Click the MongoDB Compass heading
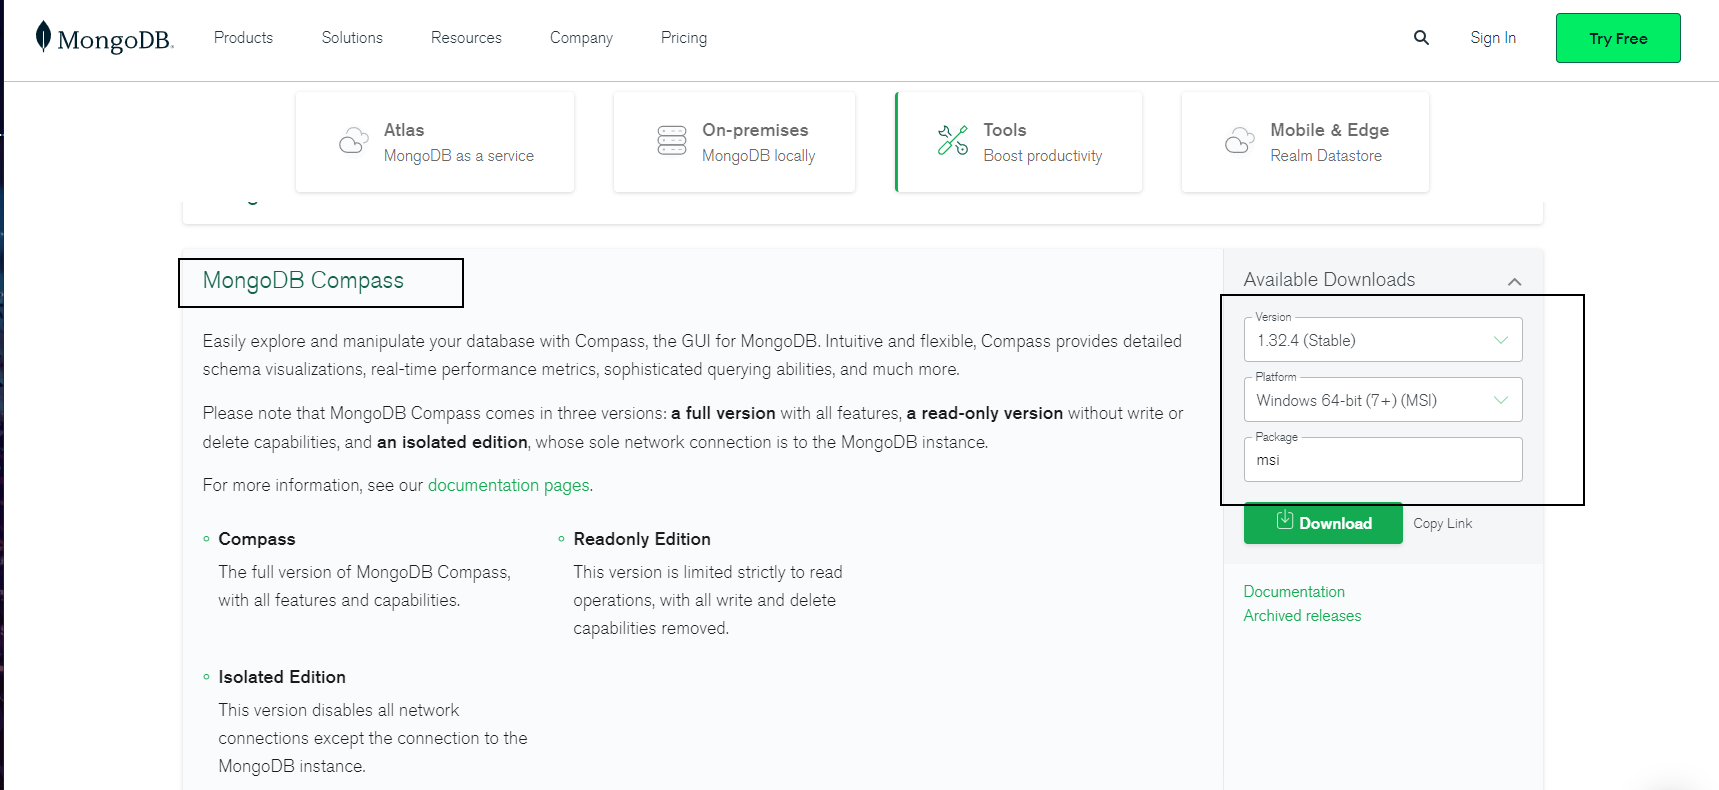 click(x=303, y=281)
